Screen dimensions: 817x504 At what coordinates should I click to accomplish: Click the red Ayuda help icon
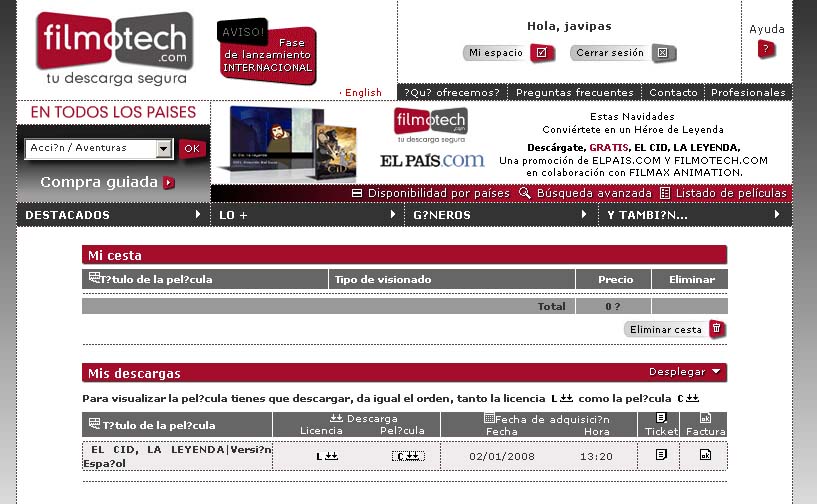pos(766,49)
